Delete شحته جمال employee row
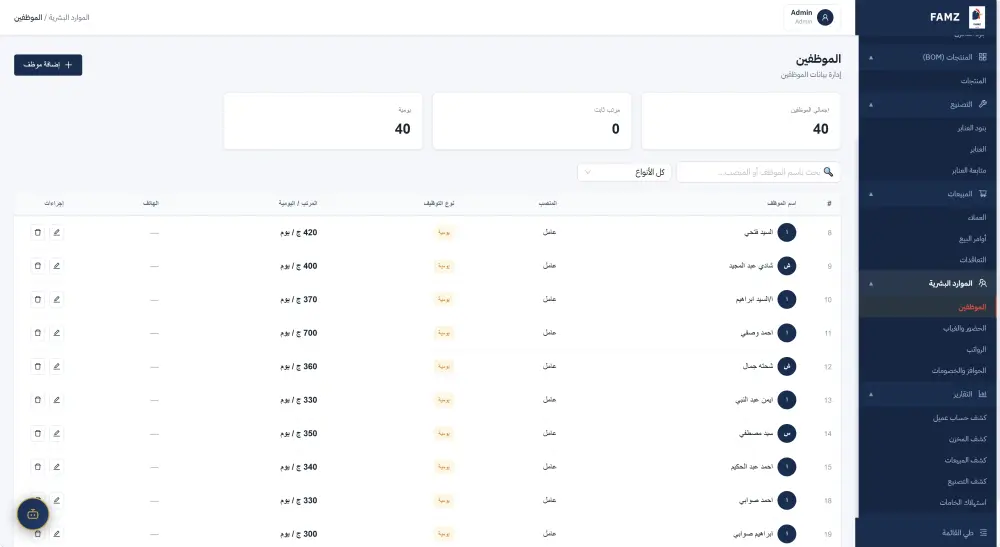This screenshot has height=547, width=1000. tap(38, 367)
